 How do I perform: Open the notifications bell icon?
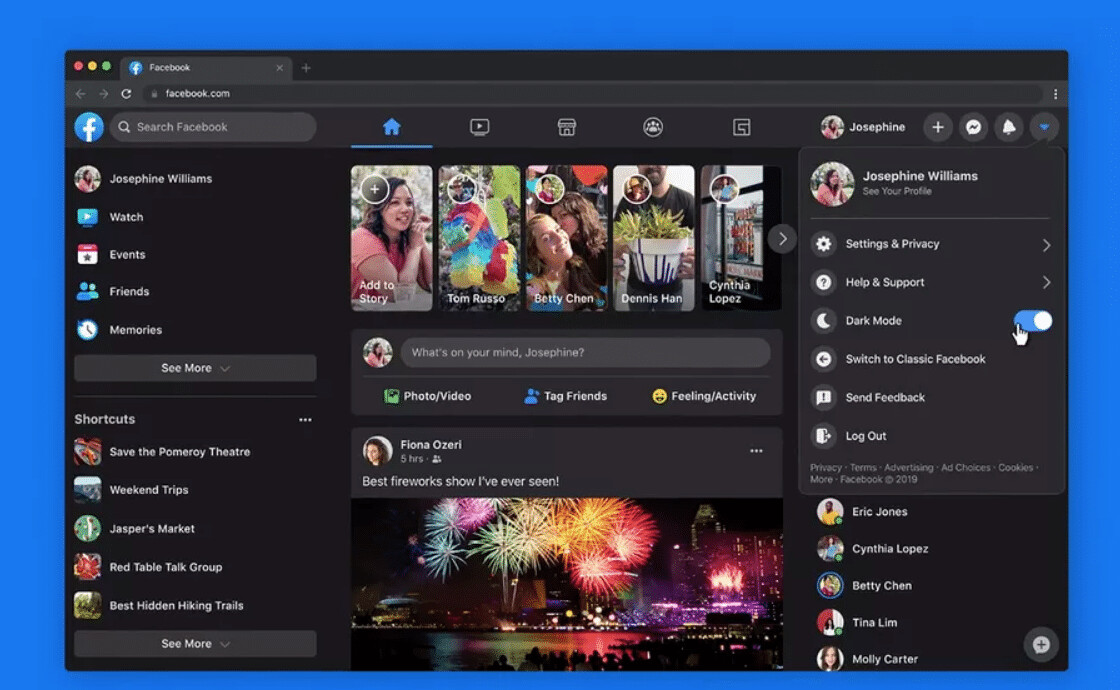[1009, 127]
